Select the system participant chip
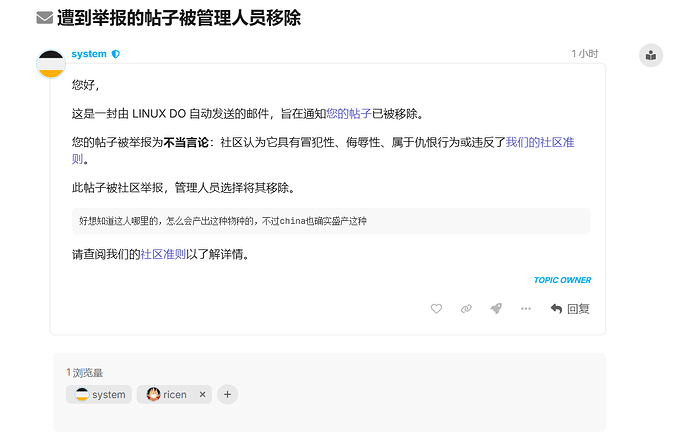Screen dimensions: 690x440 [x=99, y=395]
